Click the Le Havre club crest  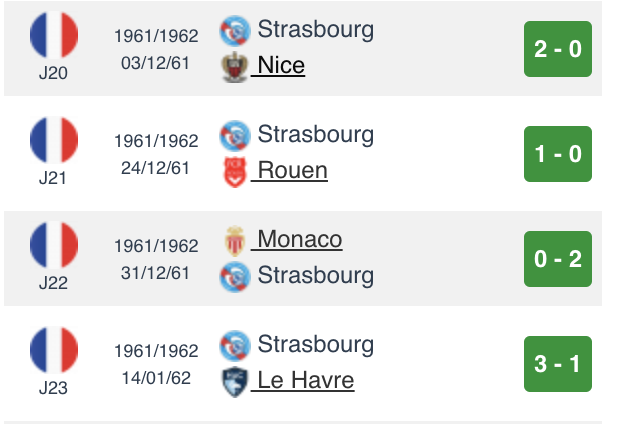click(234, 382)
